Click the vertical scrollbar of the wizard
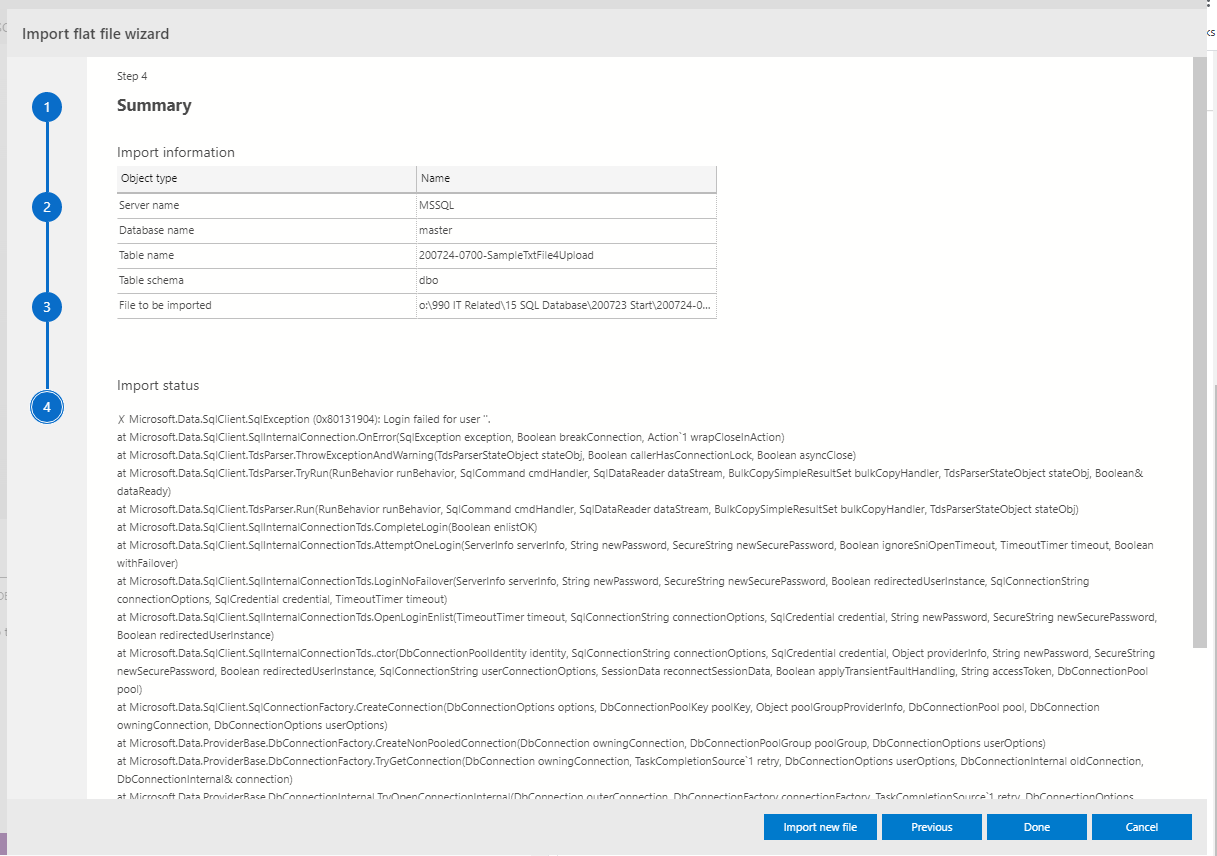 pyautogui.click(x=1200, y=352)
